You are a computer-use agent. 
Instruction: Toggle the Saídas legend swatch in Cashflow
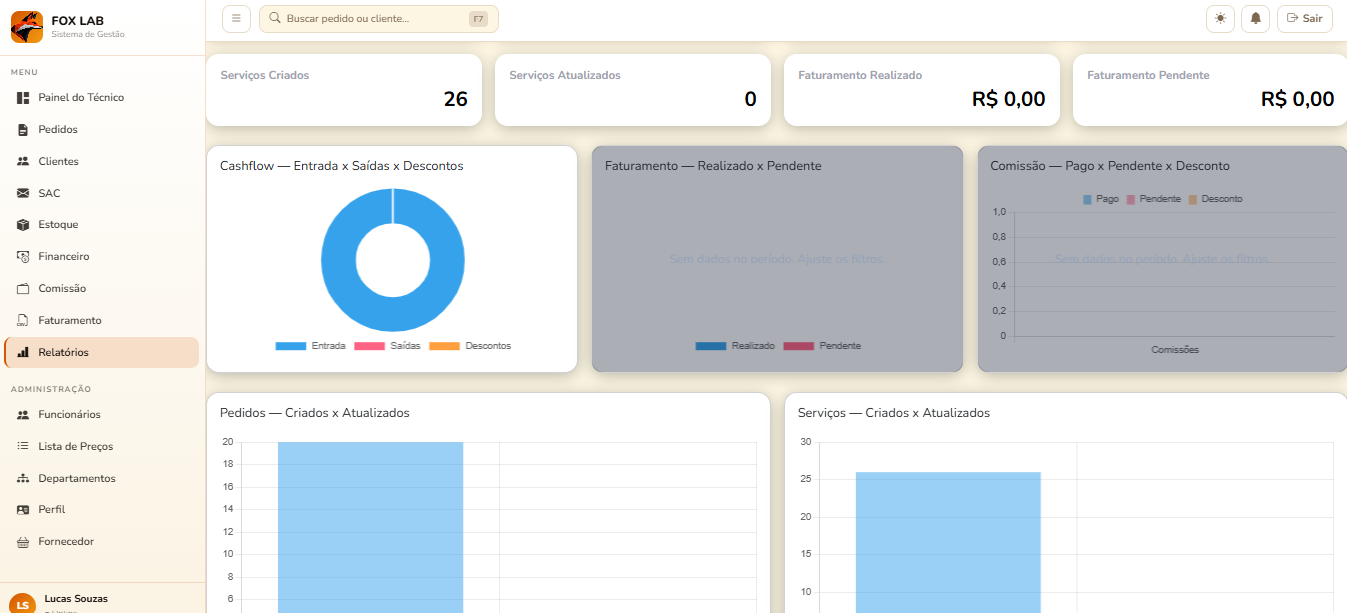tap(369, 346)
